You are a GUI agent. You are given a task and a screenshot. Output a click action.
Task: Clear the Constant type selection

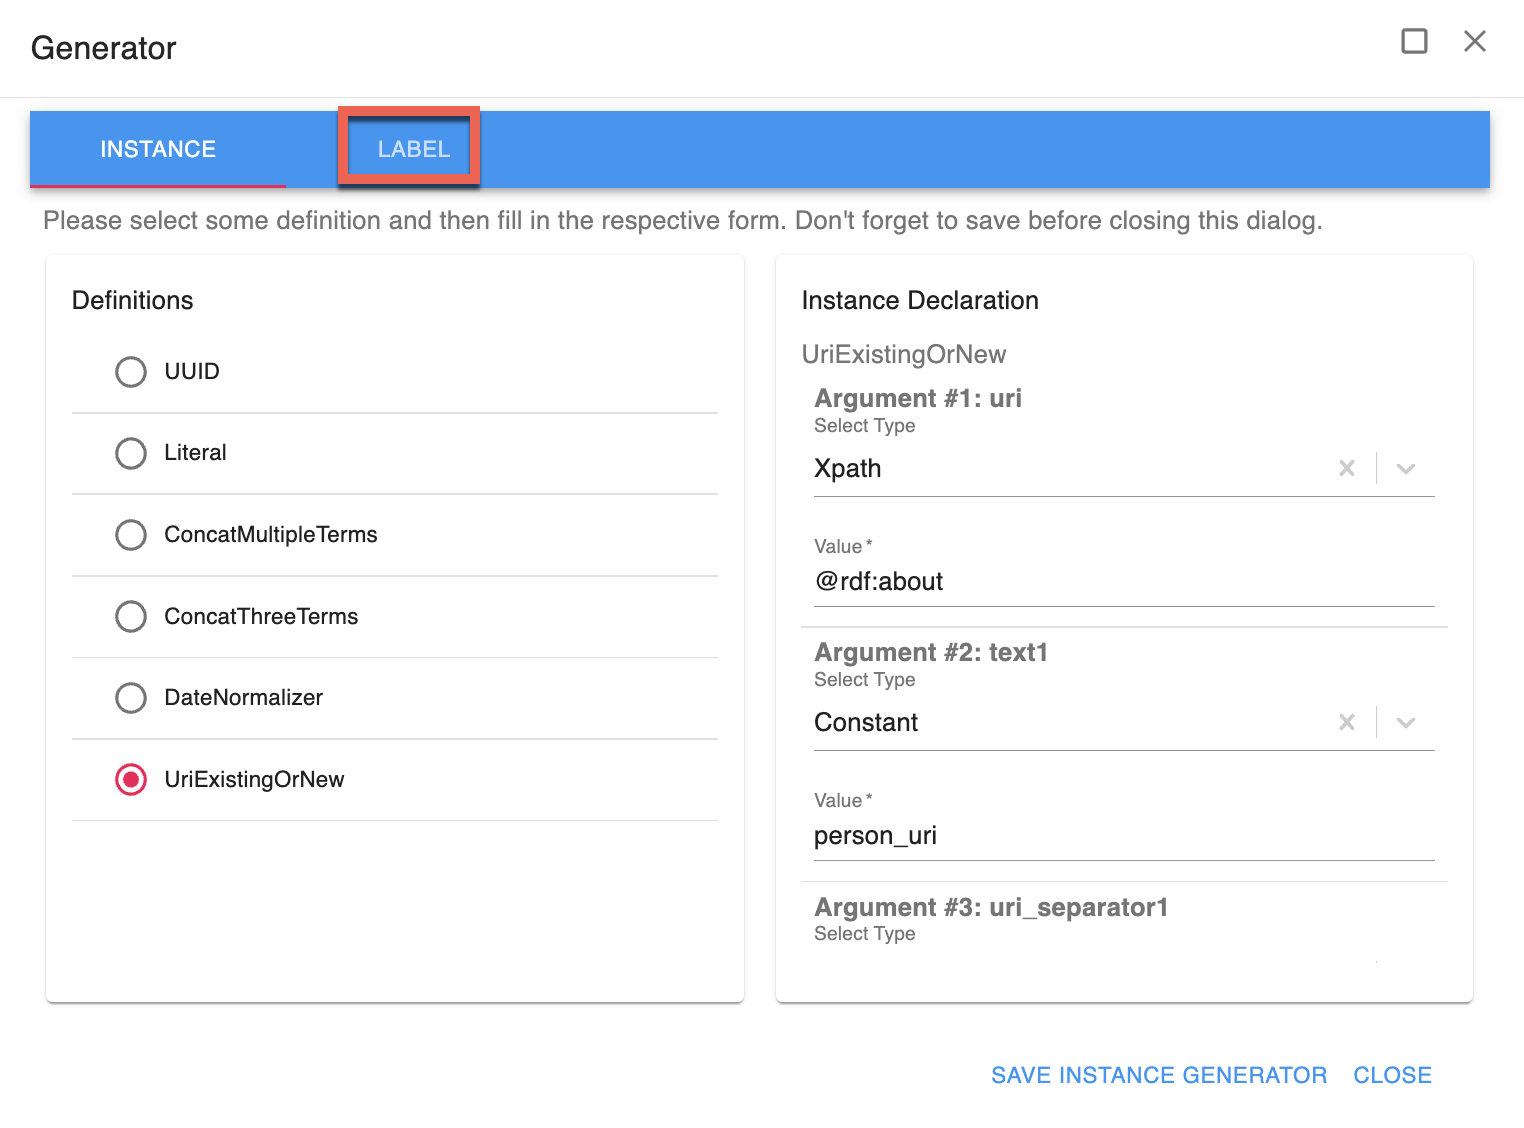coord(1347,722)
